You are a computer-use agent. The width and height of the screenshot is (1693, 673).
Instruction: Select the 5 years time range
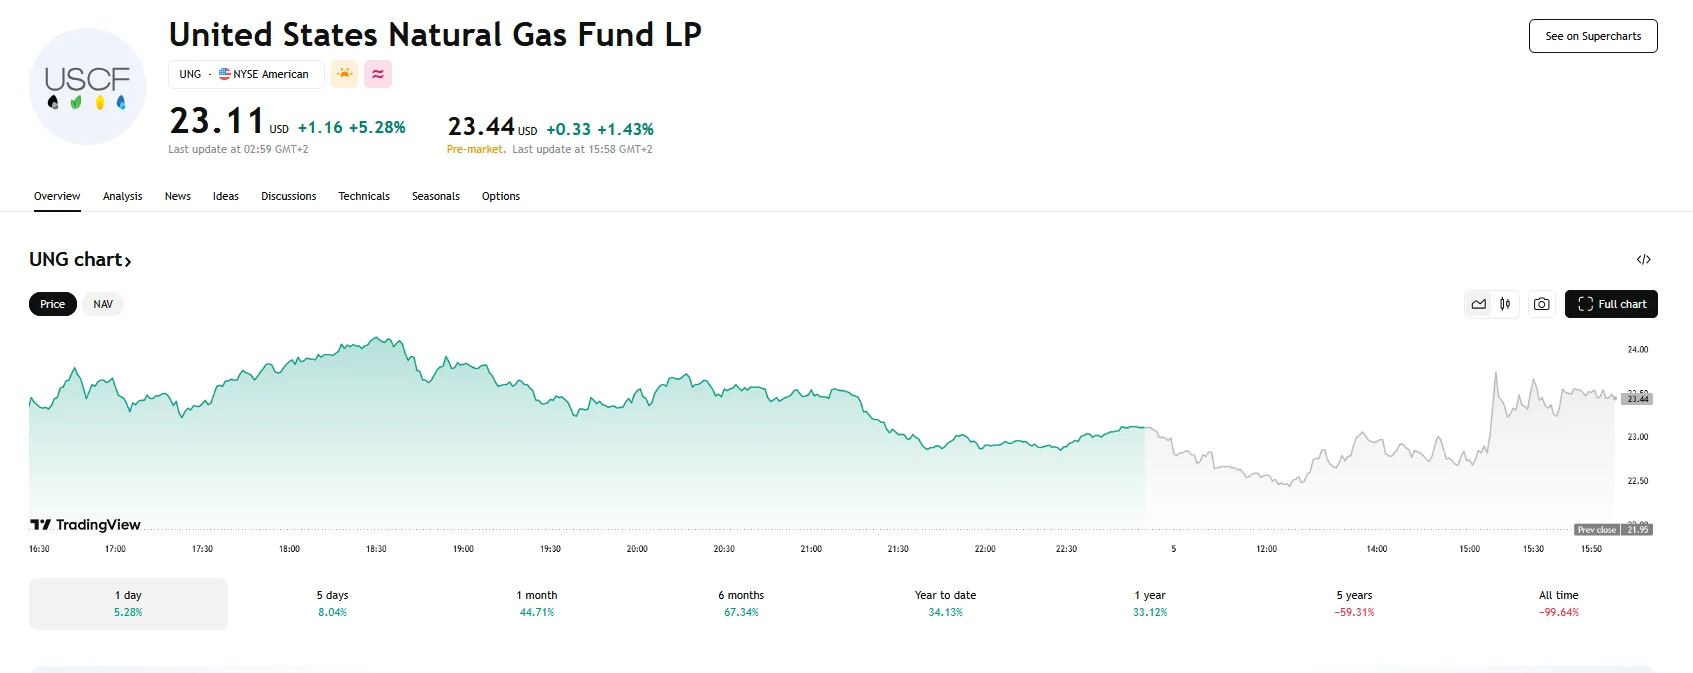tap(1354, 603)
